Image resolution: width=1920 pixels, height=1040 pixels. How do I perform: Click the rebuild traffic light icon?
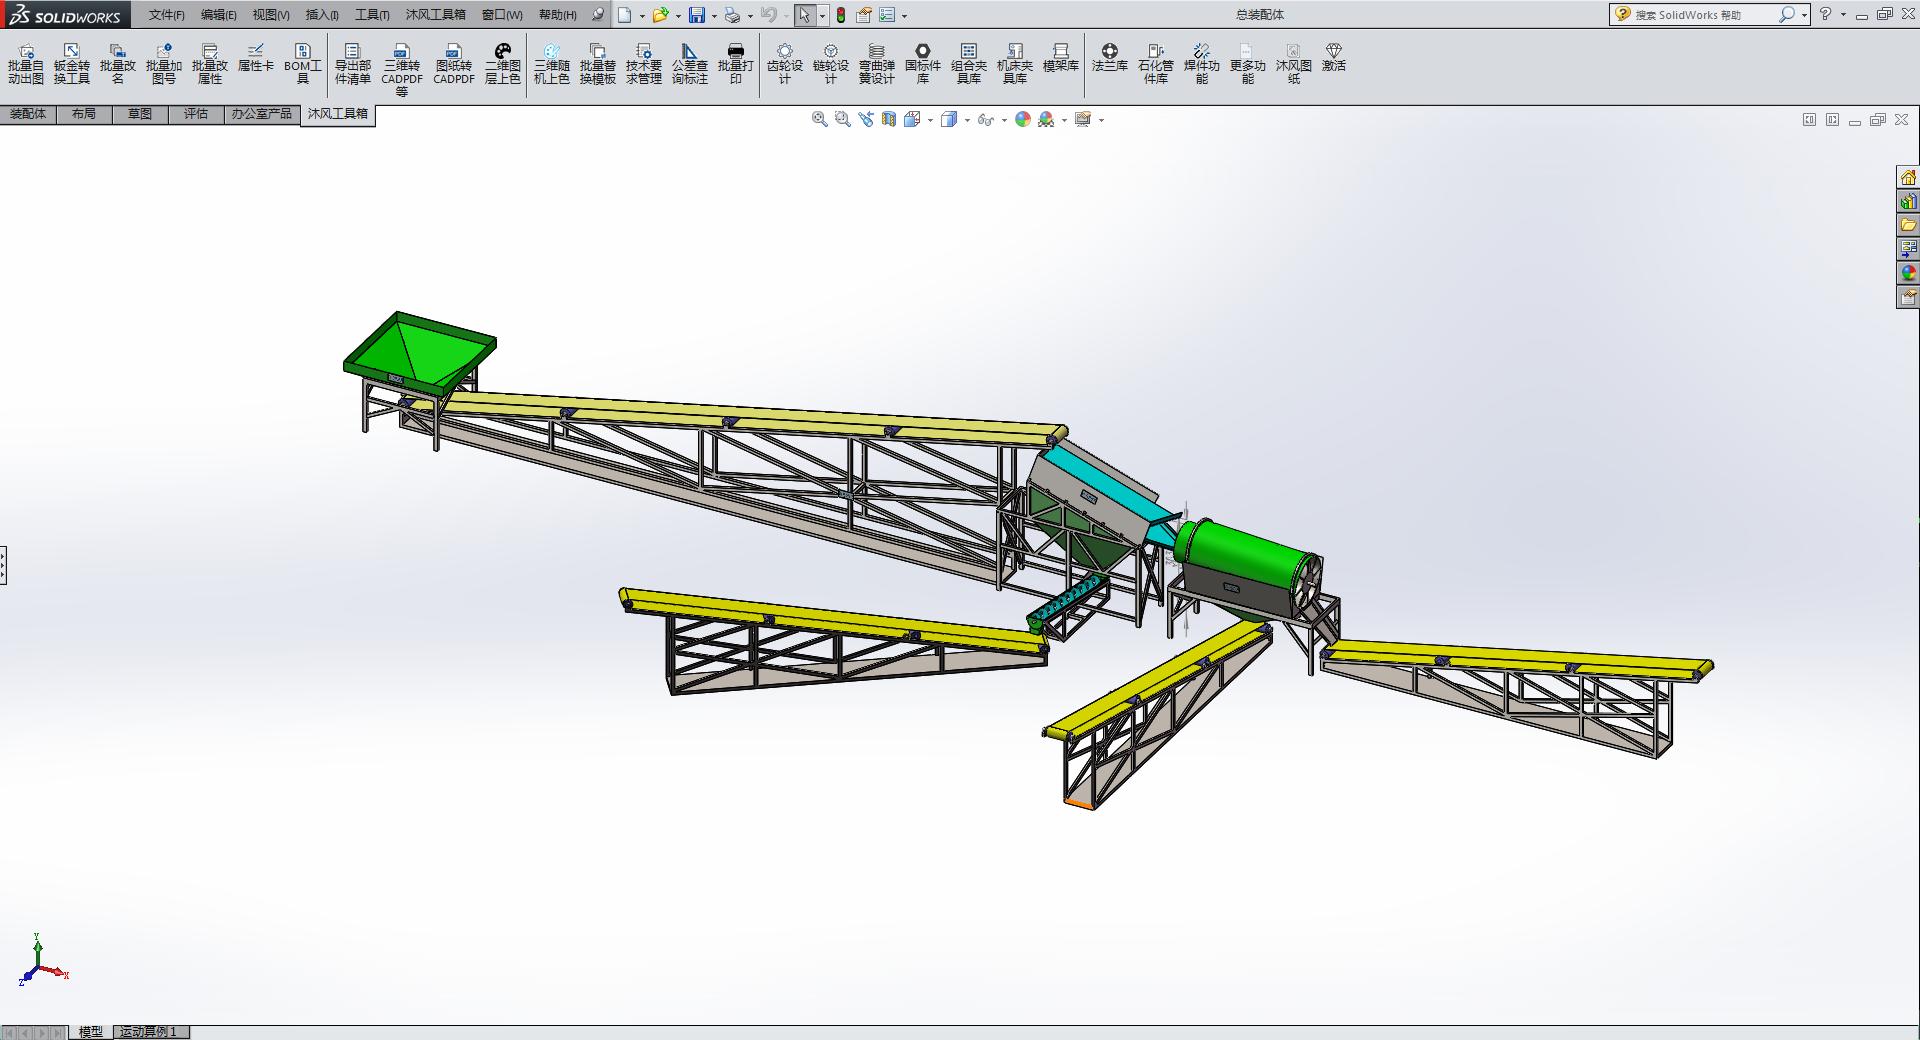pos(841,15)
